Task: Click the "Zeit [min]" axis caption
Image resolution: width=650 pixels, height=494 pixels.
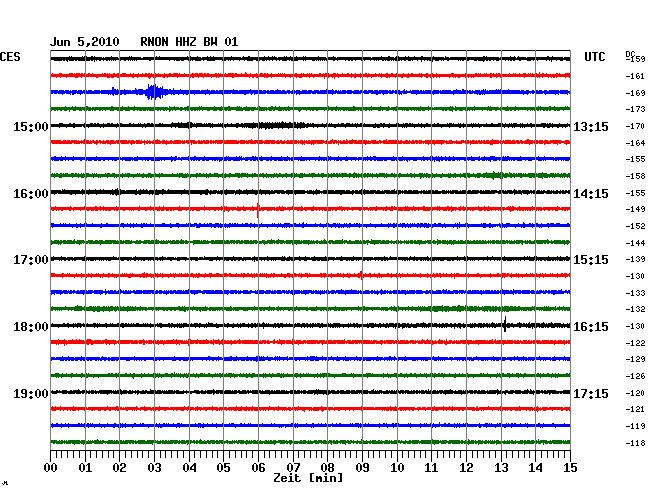Action: click(308, 478)
